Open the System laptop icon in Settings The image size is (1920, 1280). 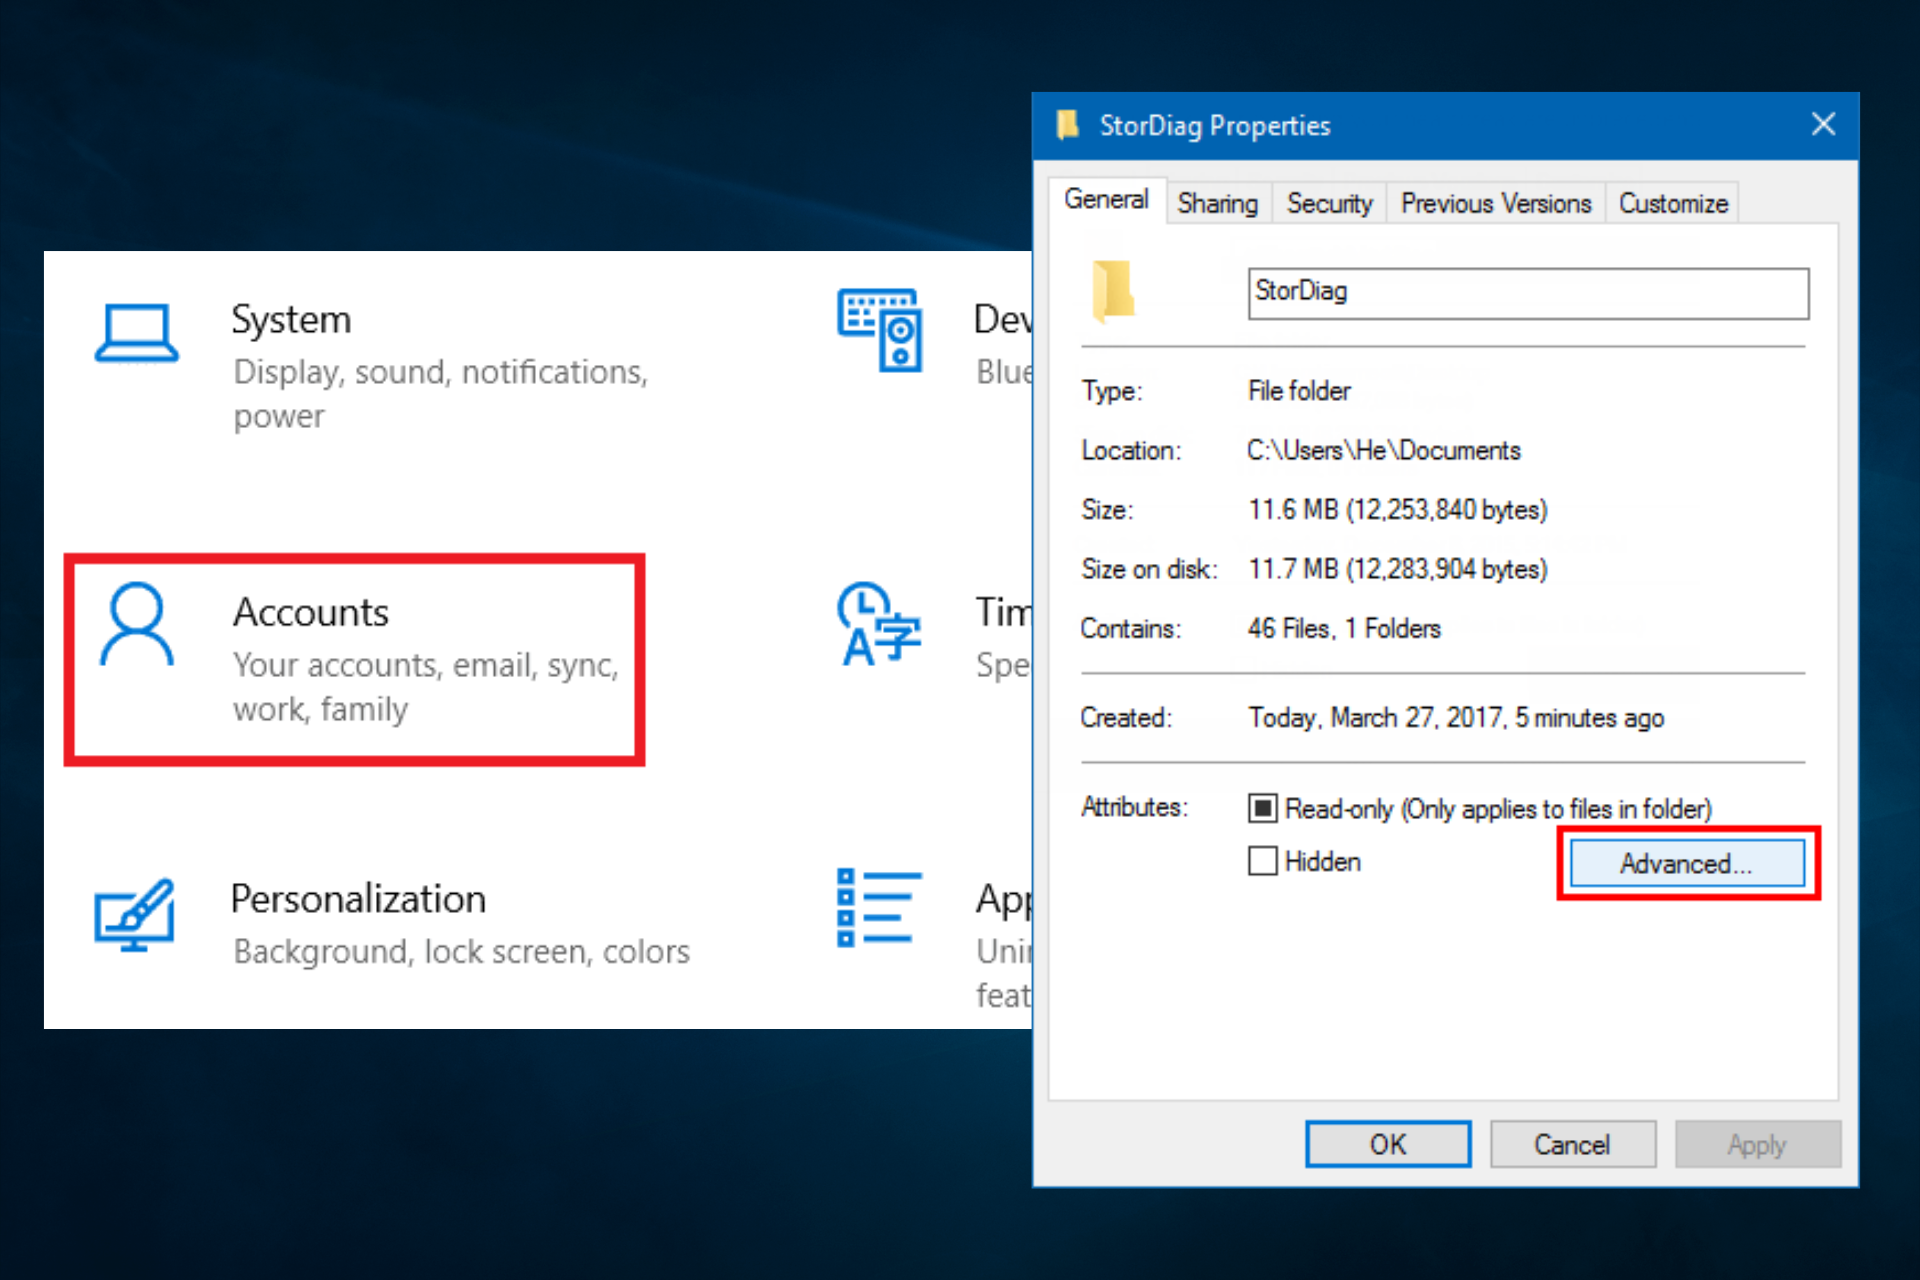(137, 334)
